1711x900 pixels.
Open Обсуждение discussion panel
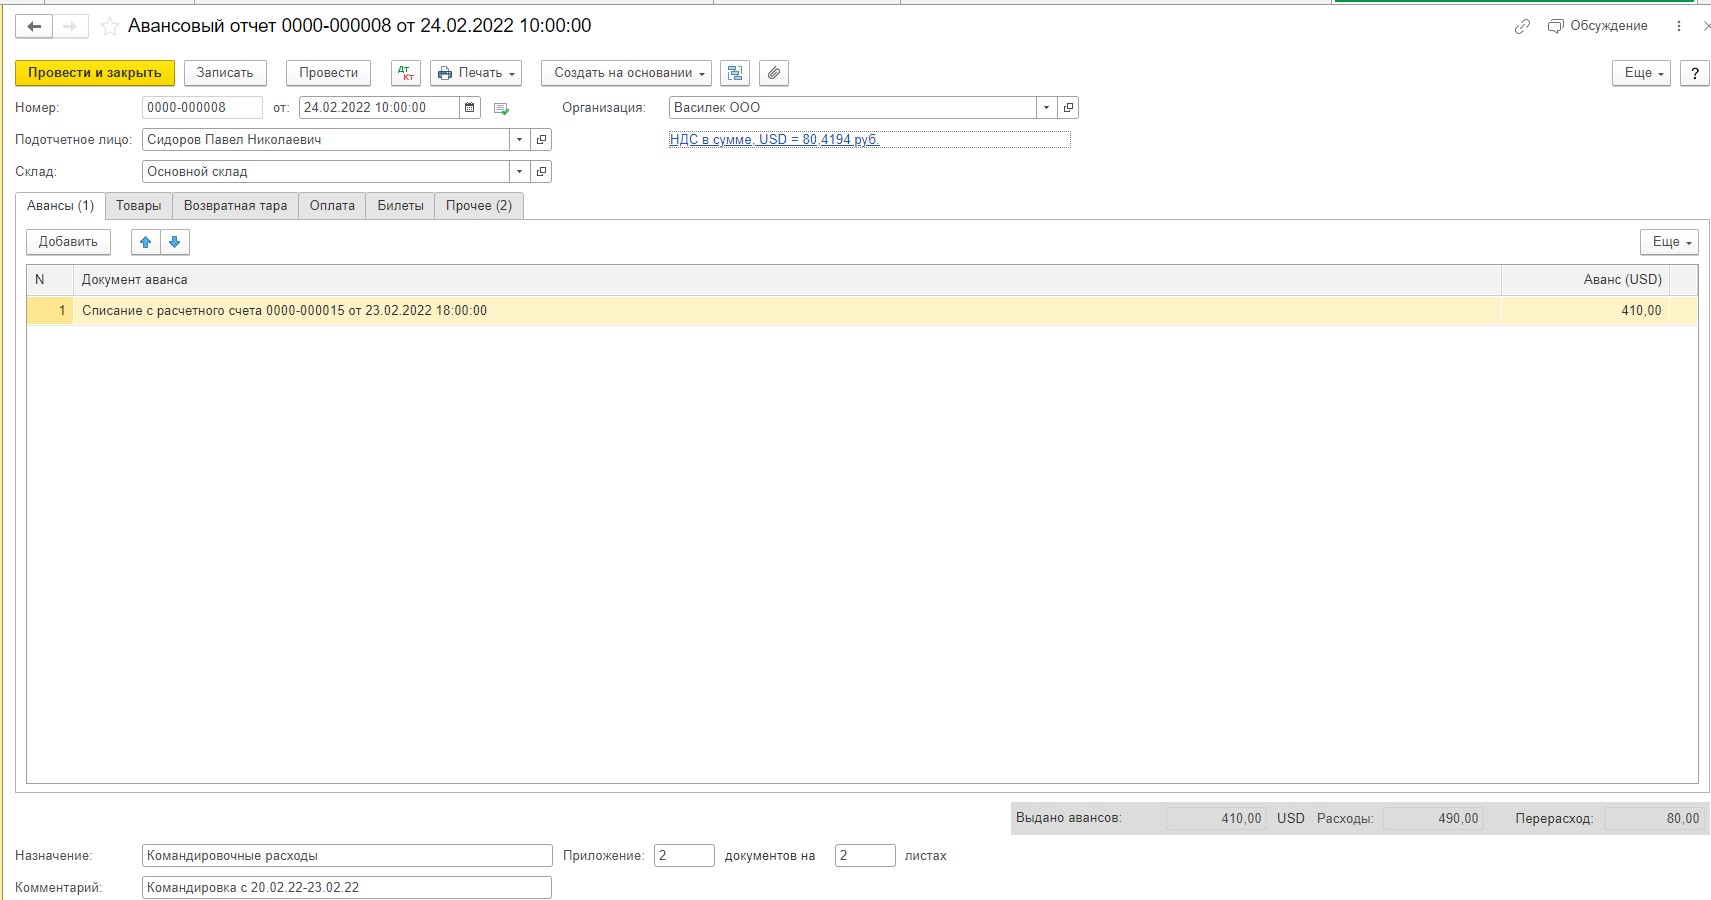point(1598,26)
